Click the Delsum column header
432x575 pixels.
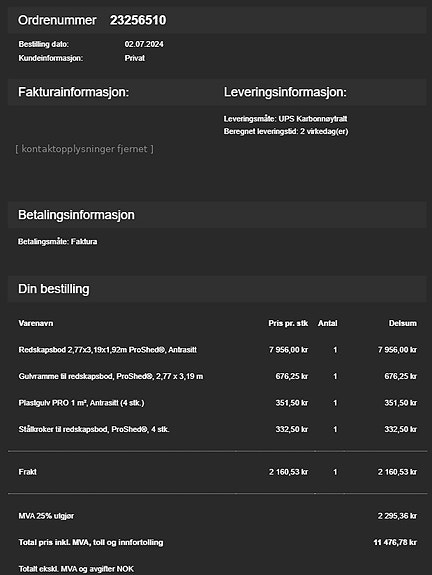(x=403, y=323)
